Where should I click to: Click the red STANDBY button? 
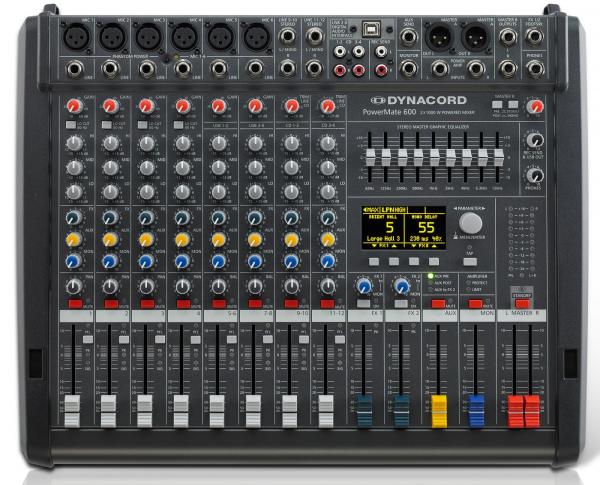point(522,304)
